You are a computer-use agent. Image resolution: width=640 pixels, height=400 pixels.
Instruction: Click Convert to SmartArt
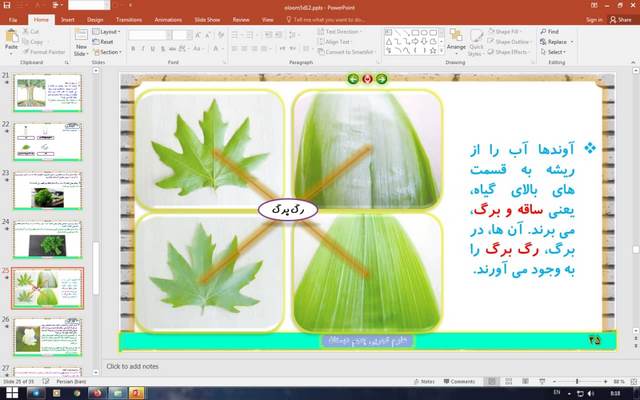(346, 52)
